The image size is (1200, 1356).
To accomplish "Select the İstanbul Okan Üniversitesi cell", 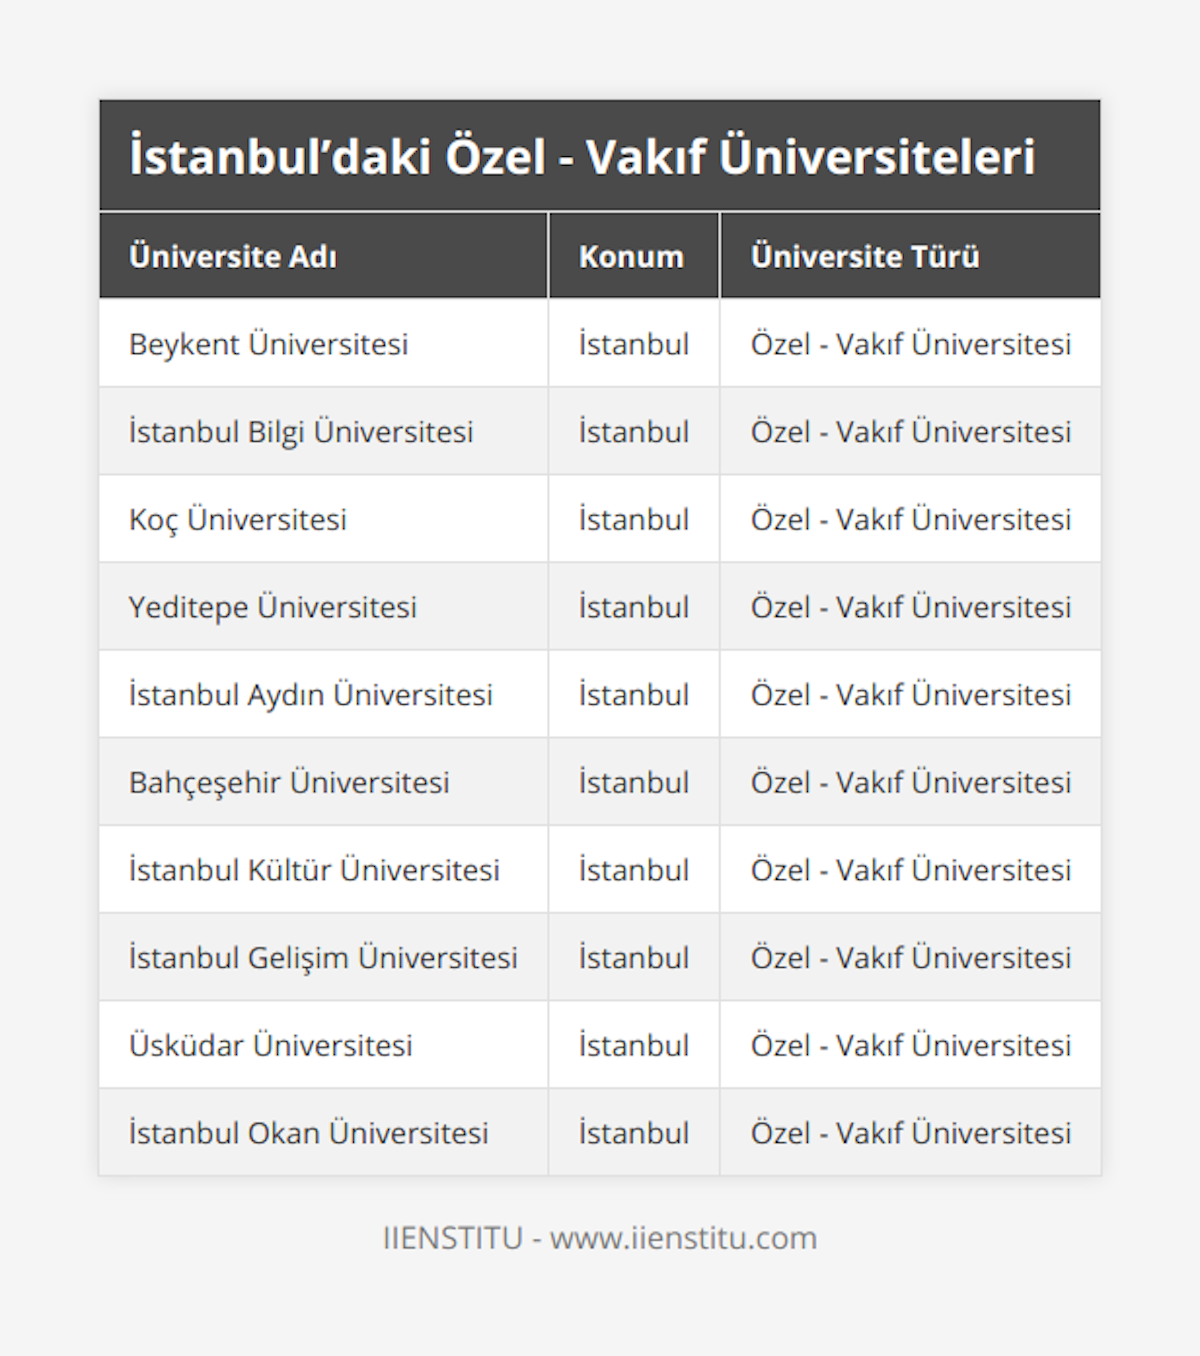I will click(309, 1133).
